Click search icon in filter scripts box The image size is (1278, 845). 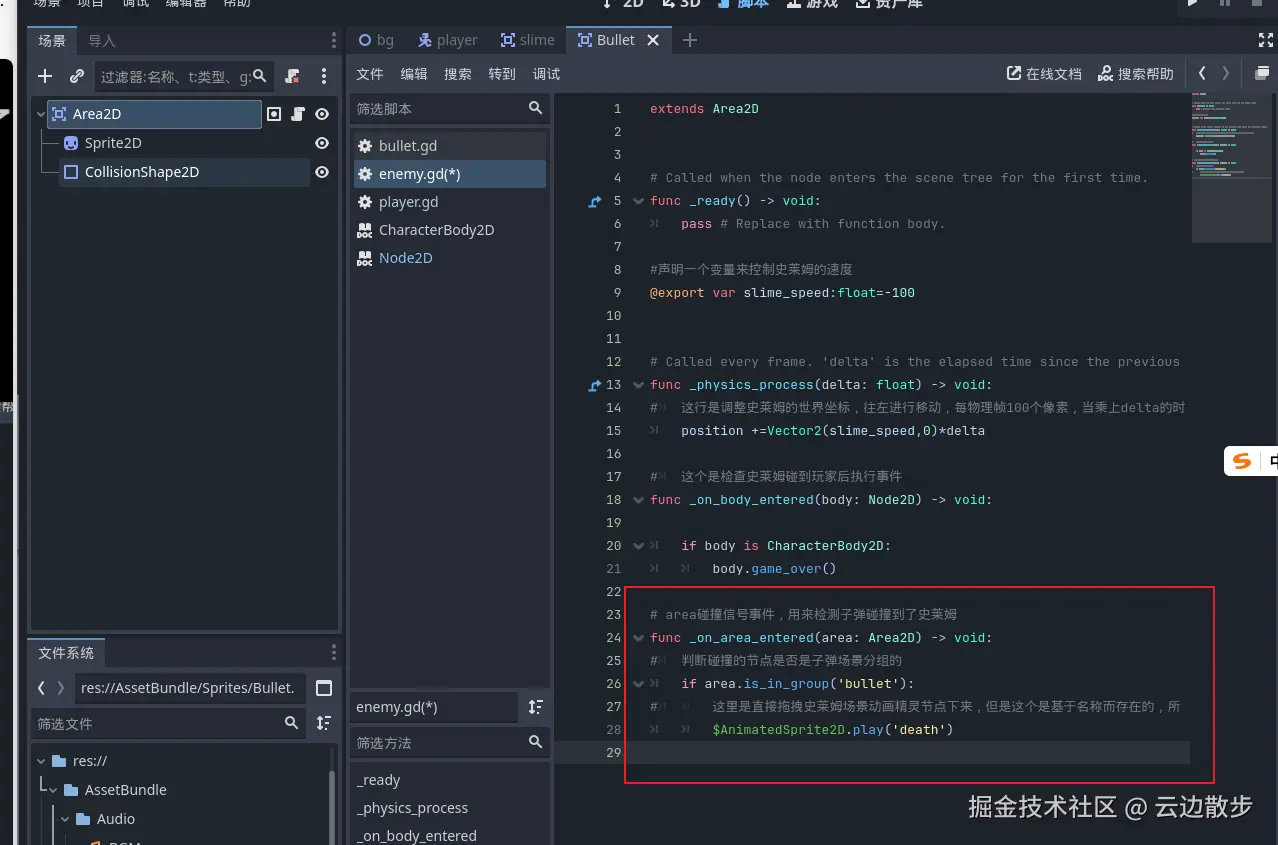[536, 108]
